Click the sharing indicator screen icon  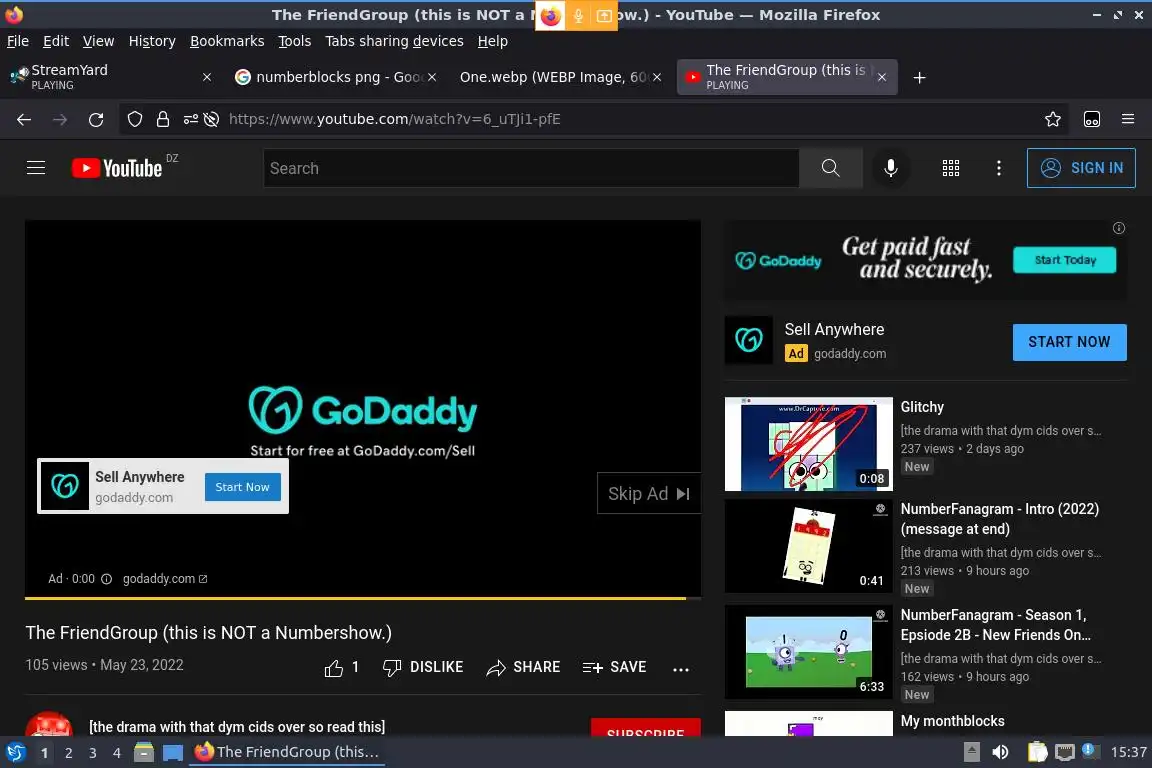pos(604,15)
